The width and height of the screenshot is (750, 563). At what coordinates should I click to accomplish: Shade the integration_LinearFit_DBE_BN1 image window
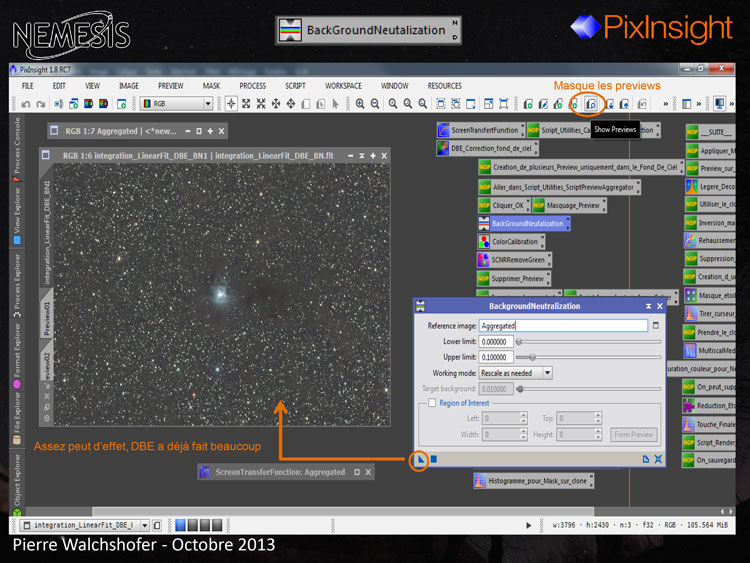(362, 156)
